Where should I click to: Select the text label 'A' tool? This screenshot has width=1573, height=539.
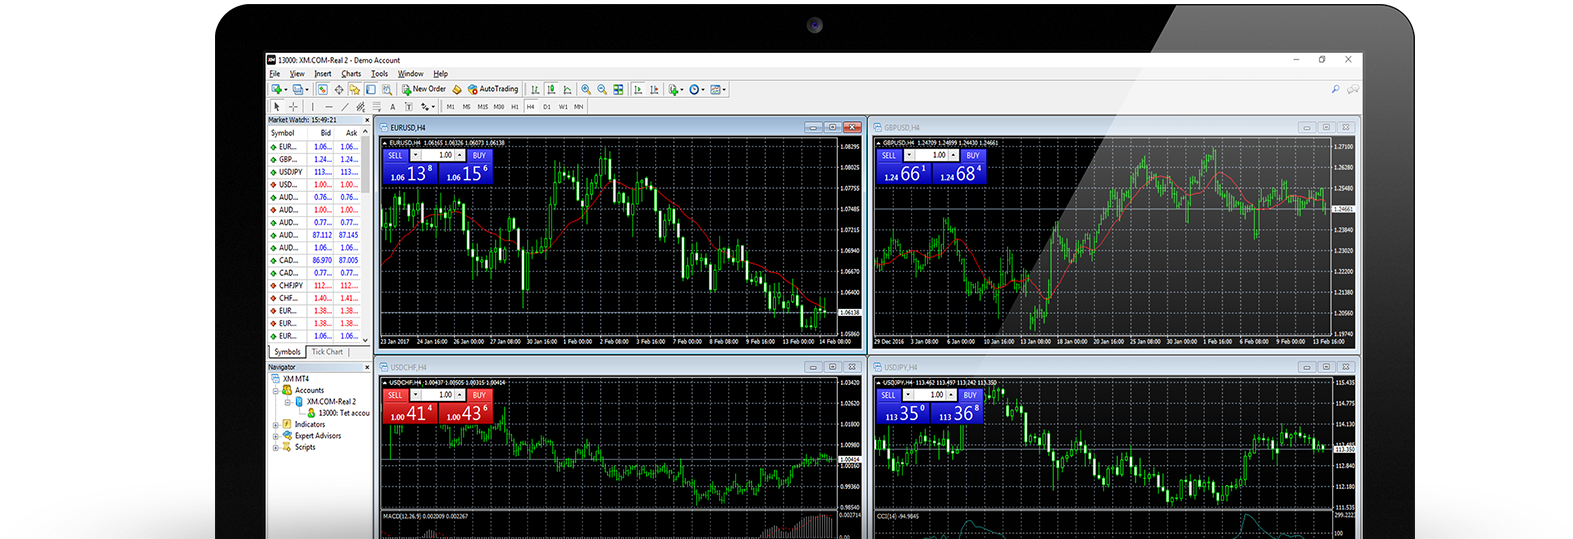[x=392, y=106]
